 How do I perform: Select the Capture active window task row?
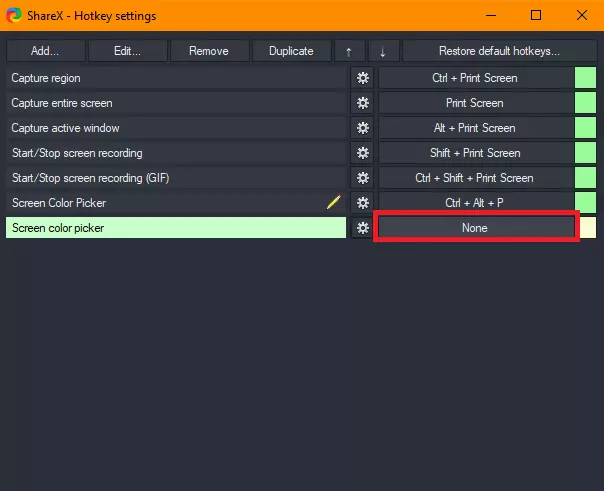(x=175, y=128)
